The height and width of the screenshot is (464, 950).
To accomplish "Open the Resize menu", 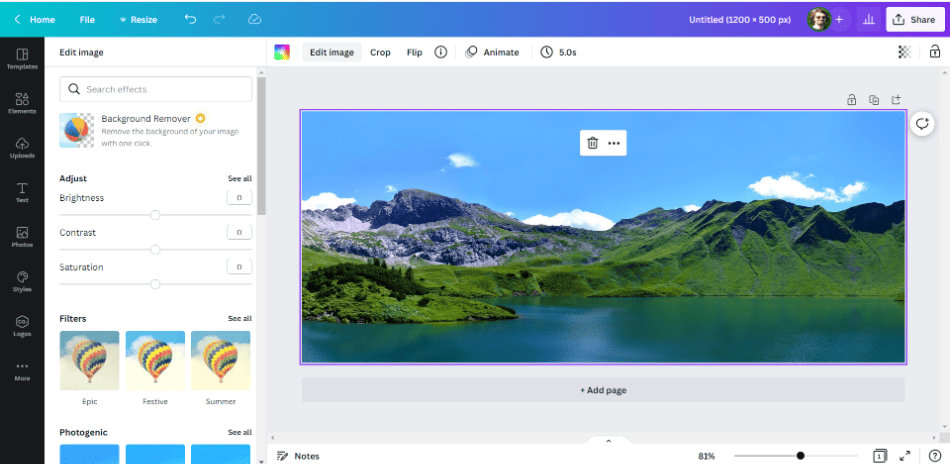I will tap(139, 19).
